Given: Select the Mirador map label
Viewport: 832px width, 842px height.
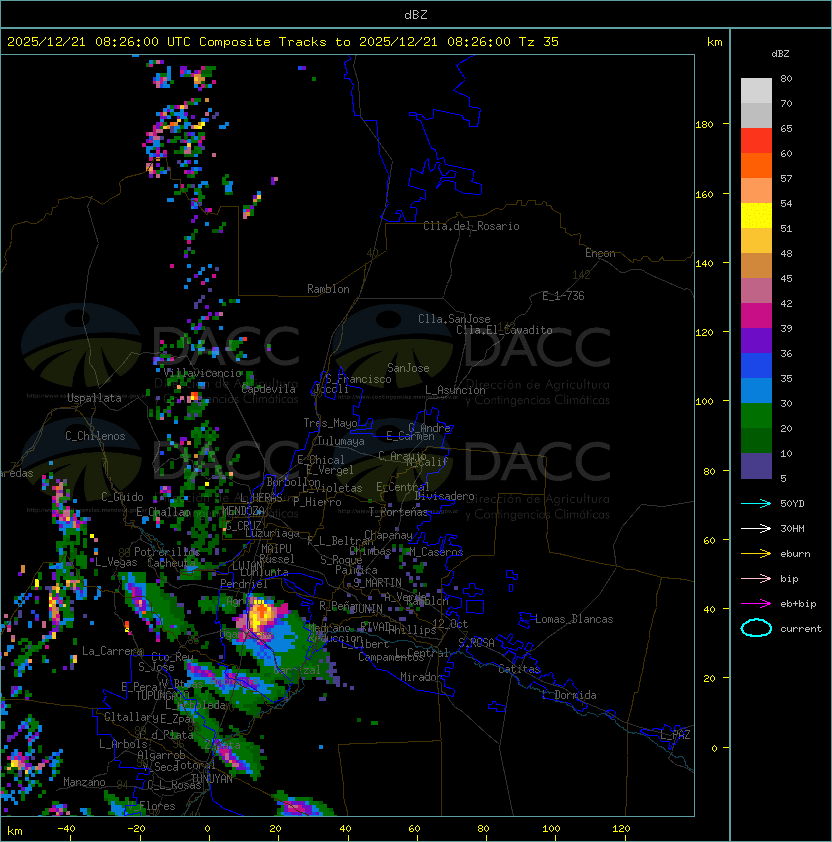Looking at the screenshot, I should [x=421, y=677].
